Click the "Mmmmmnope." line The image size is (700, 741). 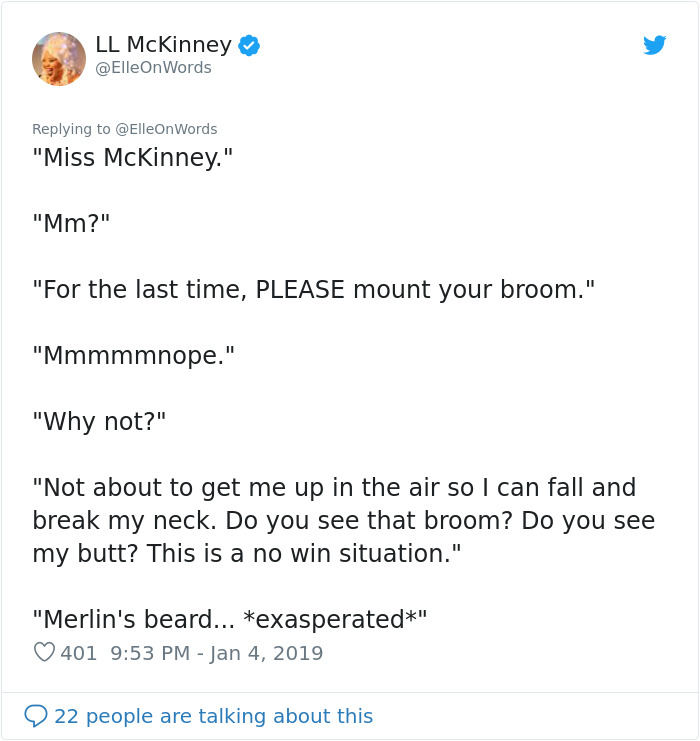pos(134,355)
